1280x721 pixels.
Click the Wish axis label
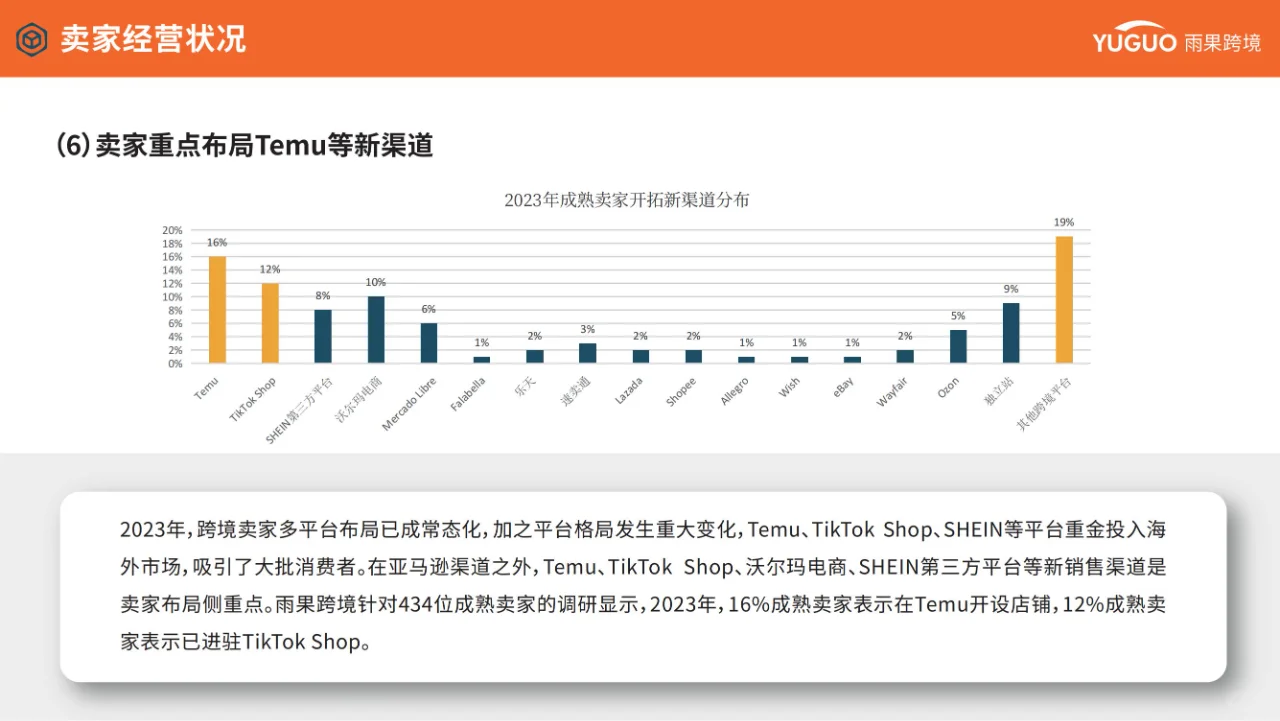point(790,387)
